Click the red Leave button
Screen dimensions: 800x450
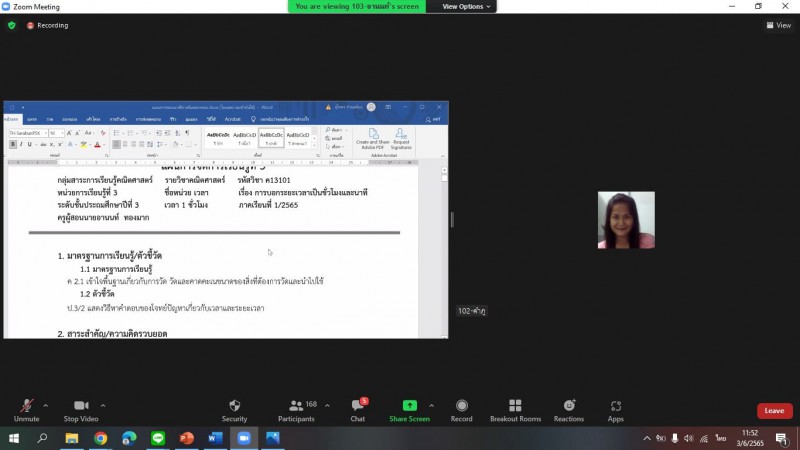pyautogui.click(x=774, y=411)
